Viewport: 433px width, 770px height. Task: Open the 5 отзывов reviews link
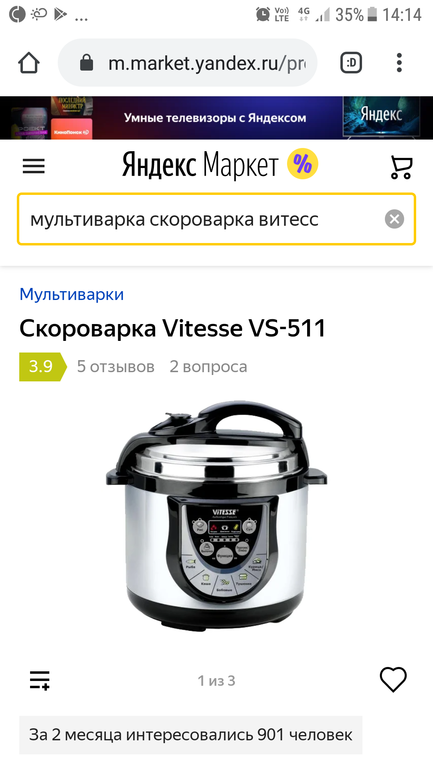(x=115, y=366)
